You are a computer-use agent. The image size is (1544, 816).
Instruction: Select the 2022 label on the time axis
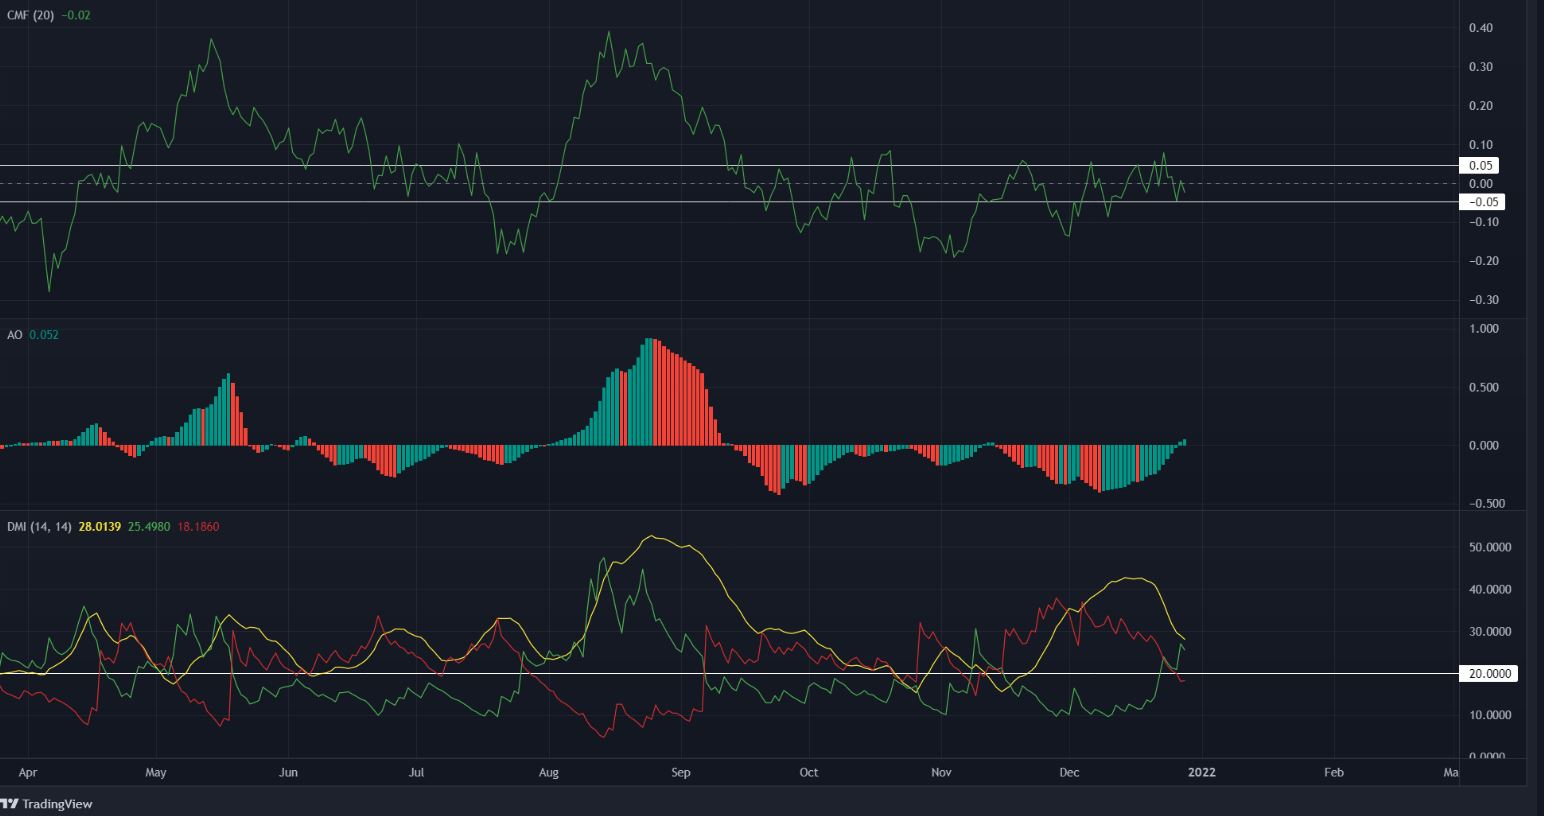click(1201, 772)
